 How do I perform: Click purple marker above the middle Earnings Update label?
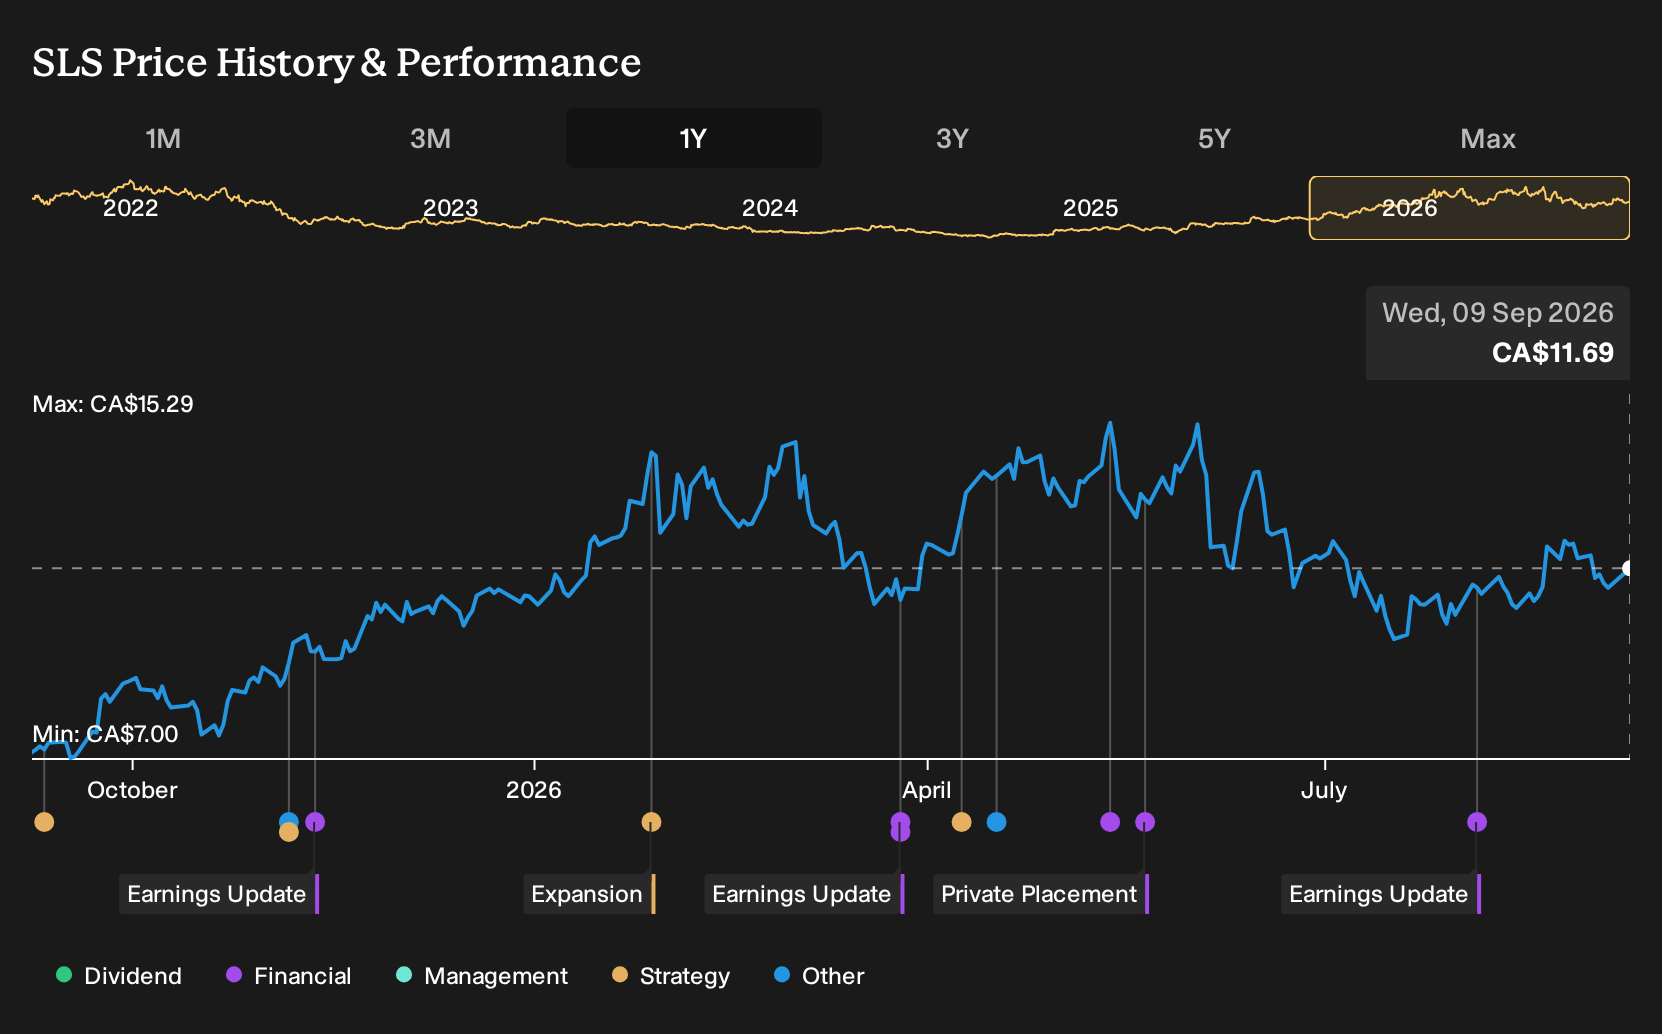[x=900, y=822]
